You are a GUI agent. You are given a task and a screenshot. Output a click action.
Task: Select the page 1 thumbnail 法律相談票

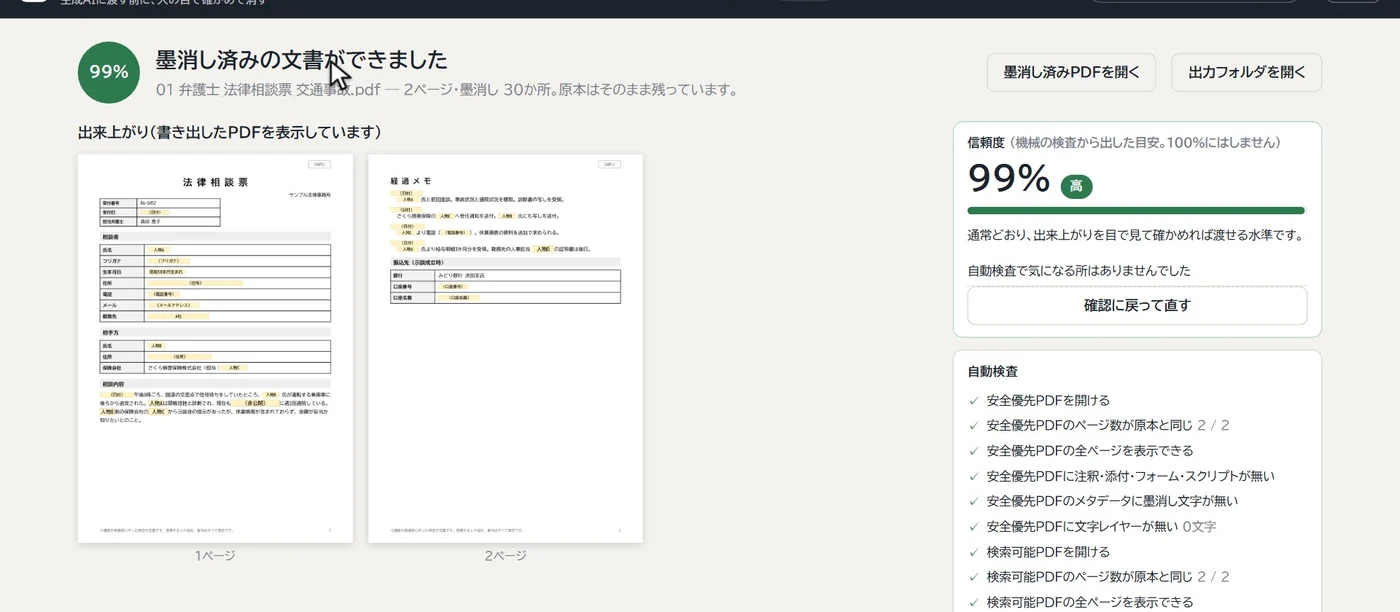click(x=215, y=348)
